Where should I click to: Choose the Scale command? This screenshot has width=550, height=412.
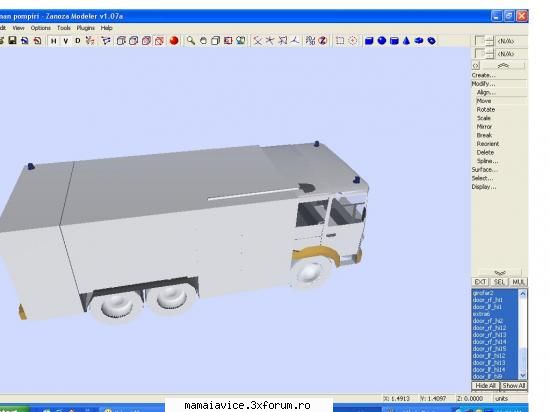point(483,118)
